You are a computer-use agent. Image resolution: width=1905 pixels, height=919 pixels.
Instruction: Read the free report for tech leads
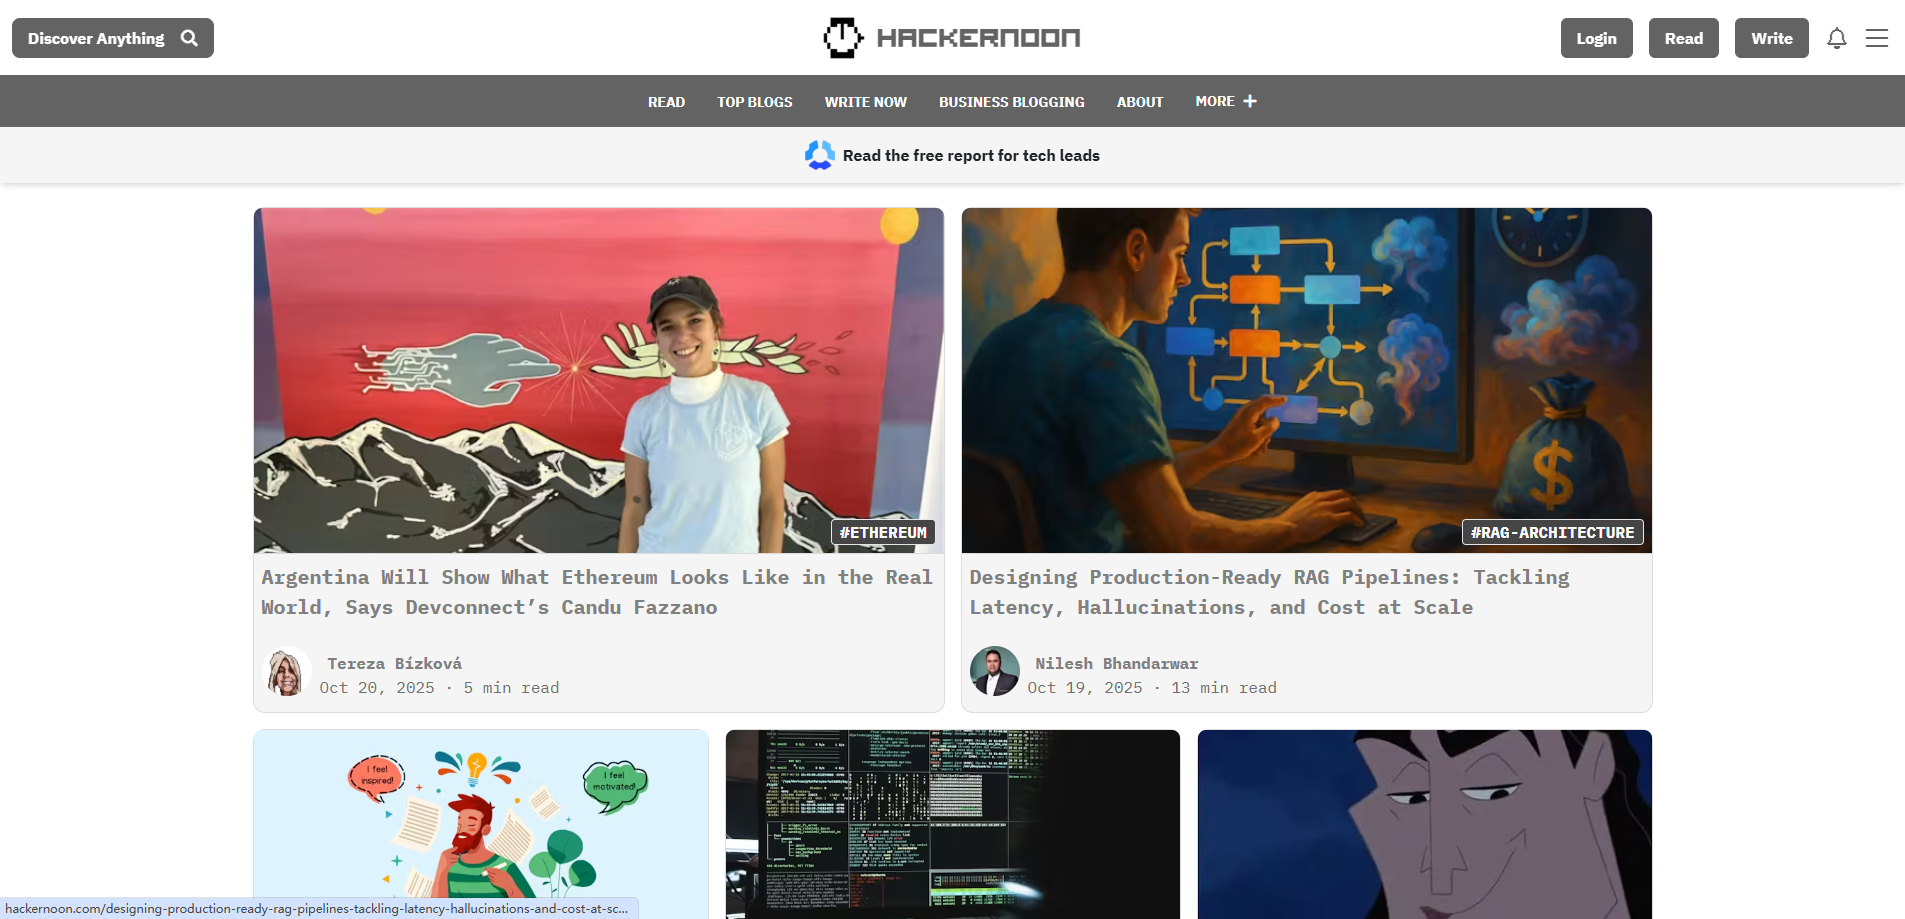(970, 155)
